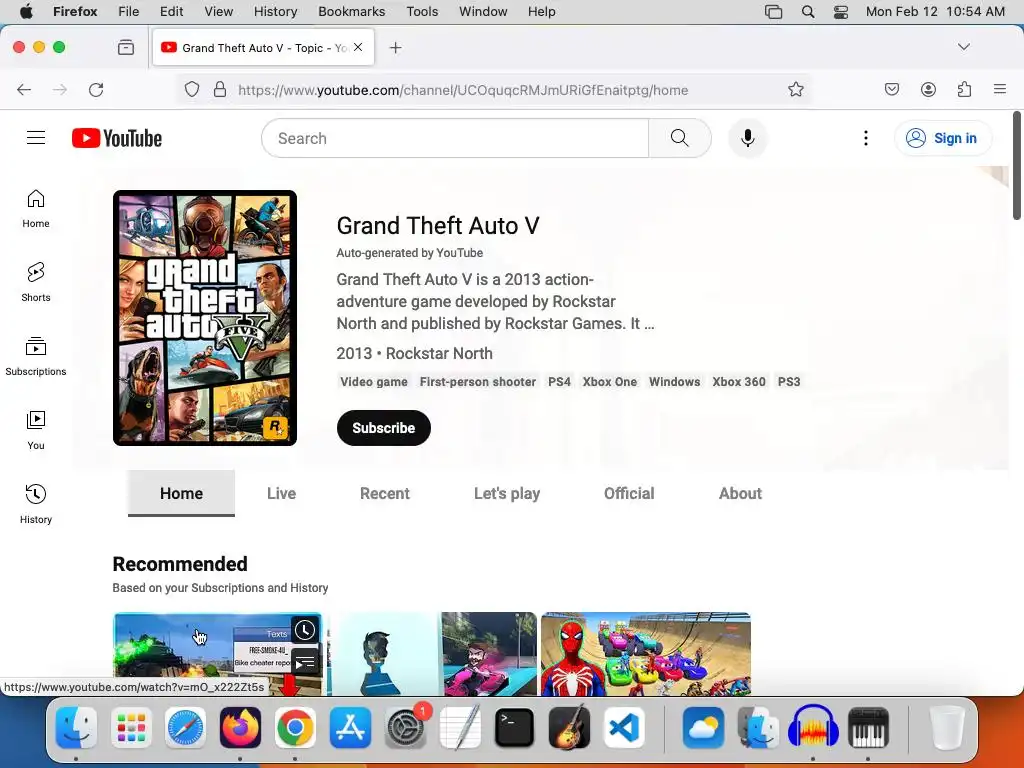Open Subscriptions in the sidebar
The width and height of the screenshot is (1024, 768).
tap(36, 357)
